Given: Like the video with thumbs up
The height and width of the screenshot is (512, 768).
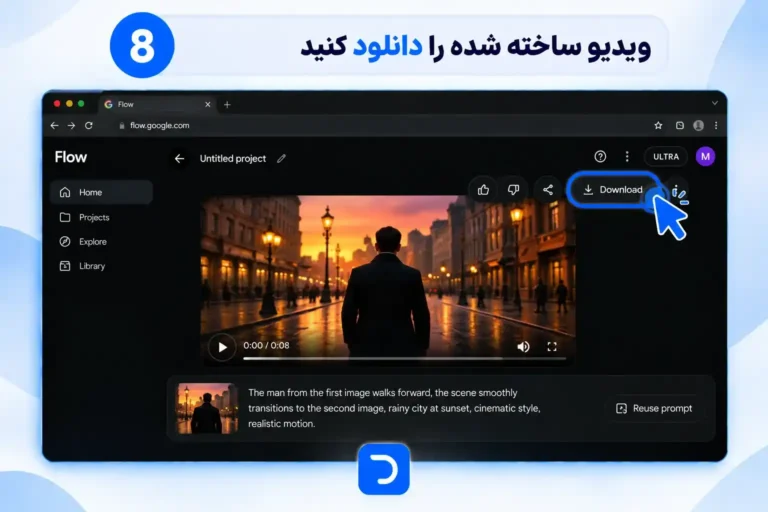Looking at the screenshot, I should [x=483, y=190].
